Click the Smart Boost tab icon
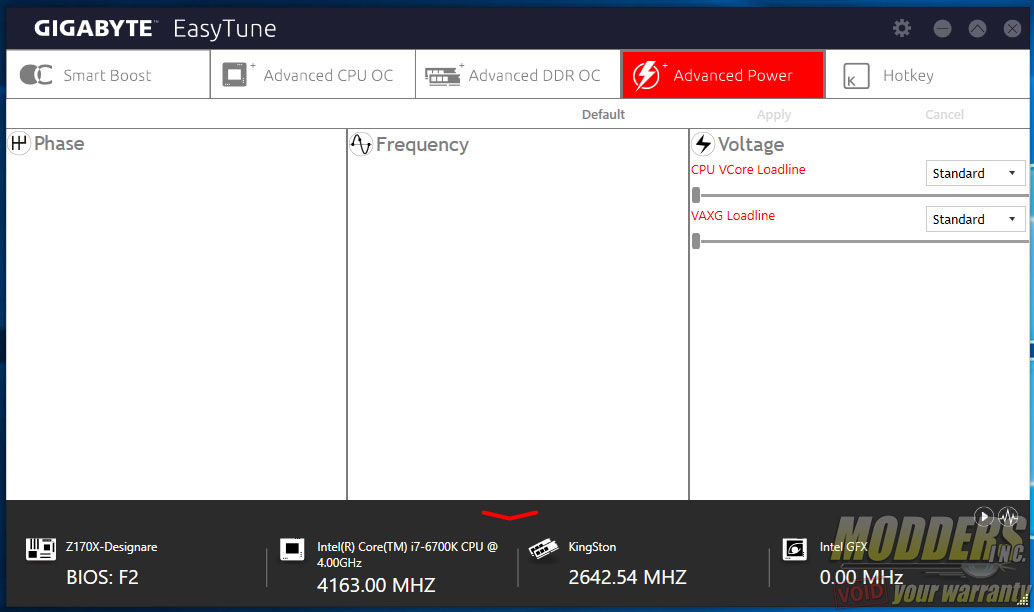This screenshot has width=1034, height=612. [36, 75]
